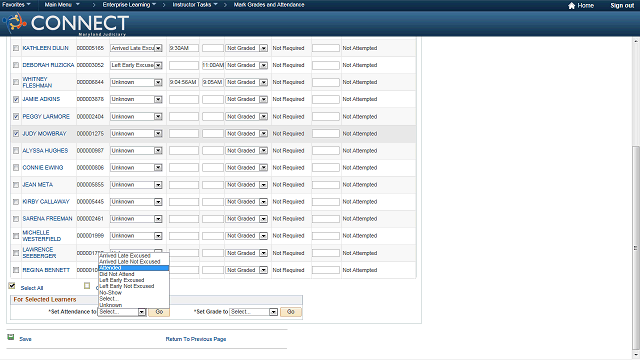Open grade dropdown for Regina Bennett
640x360 pixels.
tap(247, 270)
